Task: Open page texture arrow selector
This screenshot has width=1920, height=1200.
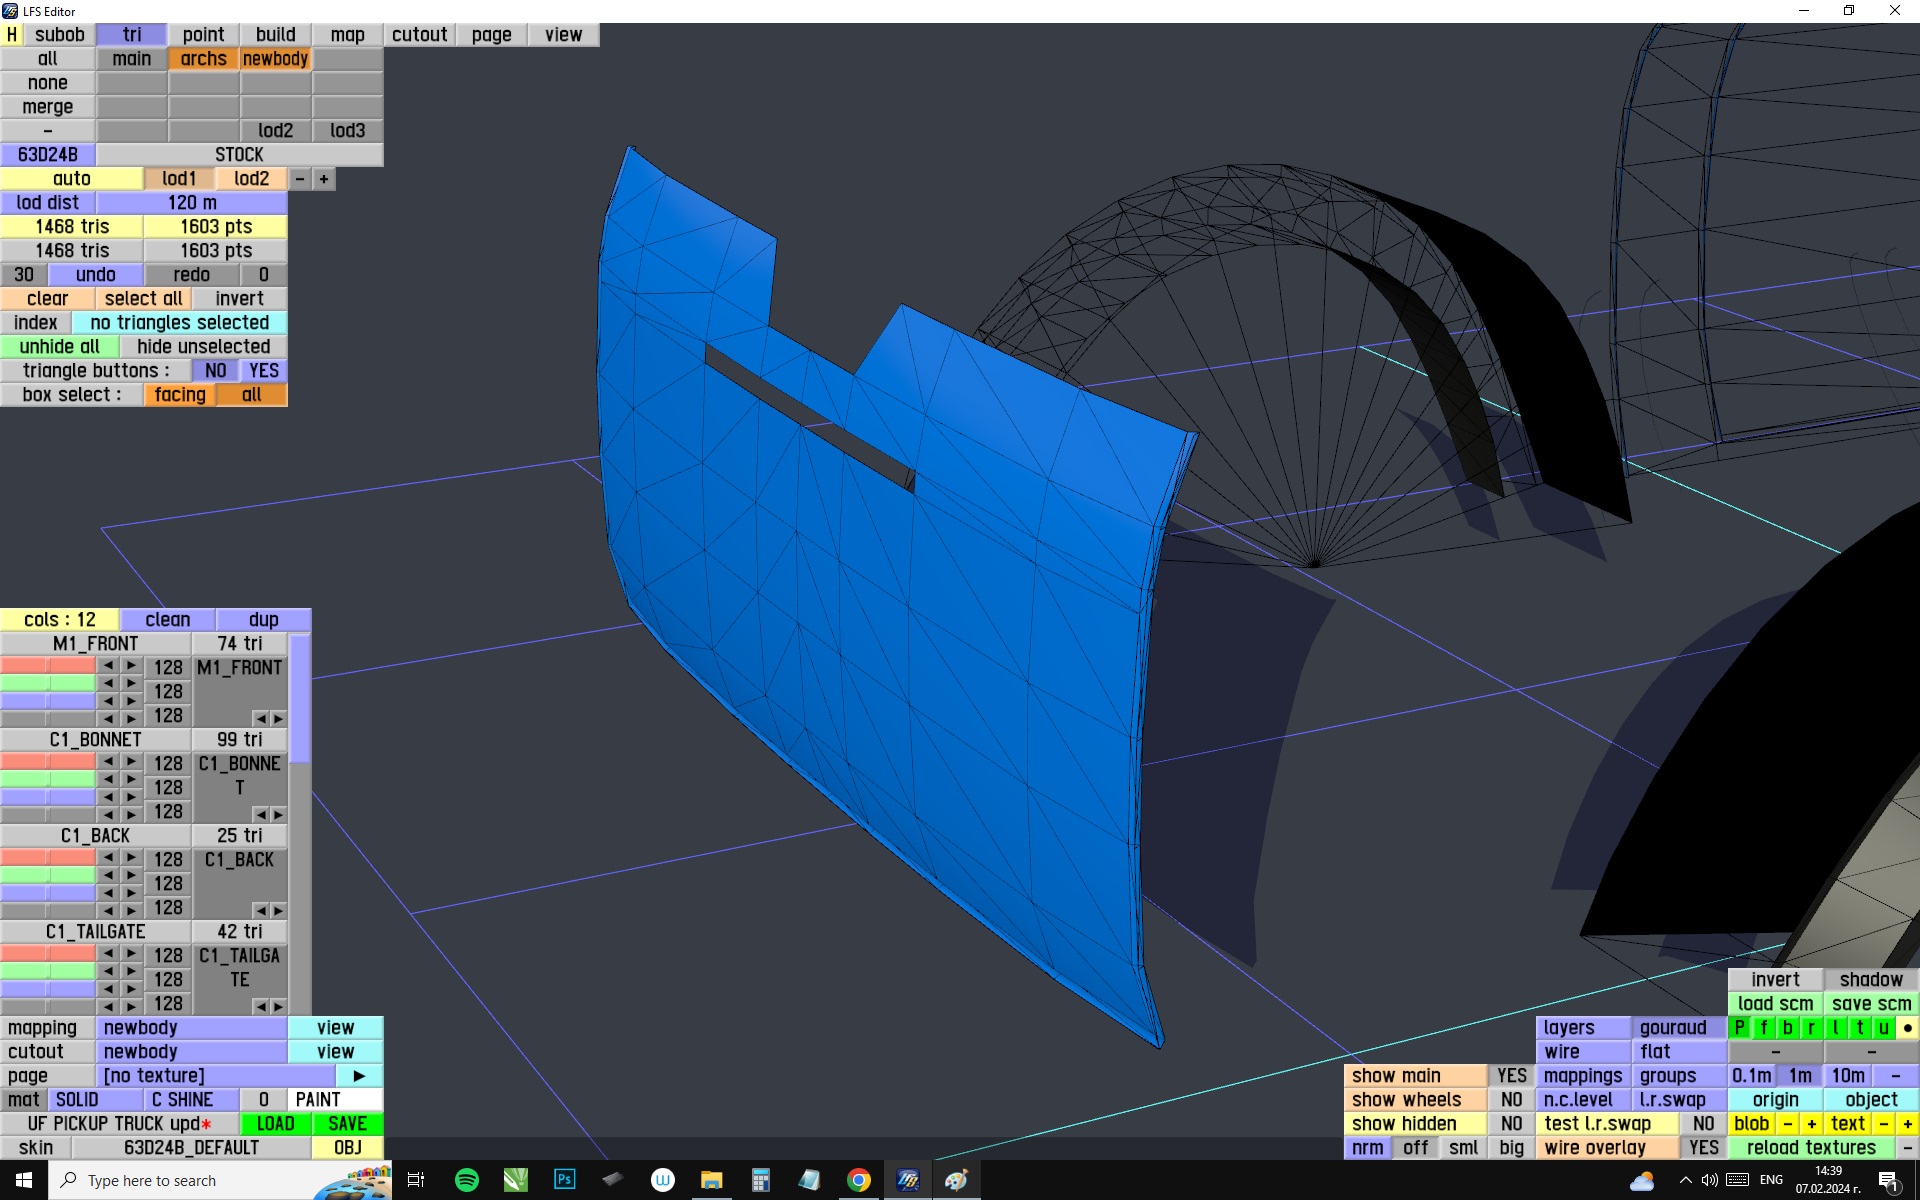Action: tap(359, 1076)
